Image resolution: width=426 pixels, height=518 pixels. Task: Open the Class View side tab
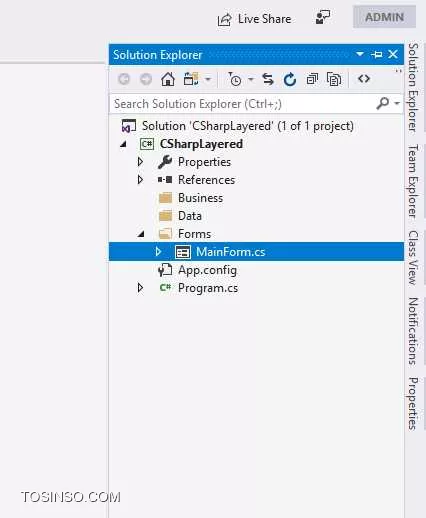pyautogui.click(x=413, y=258)
